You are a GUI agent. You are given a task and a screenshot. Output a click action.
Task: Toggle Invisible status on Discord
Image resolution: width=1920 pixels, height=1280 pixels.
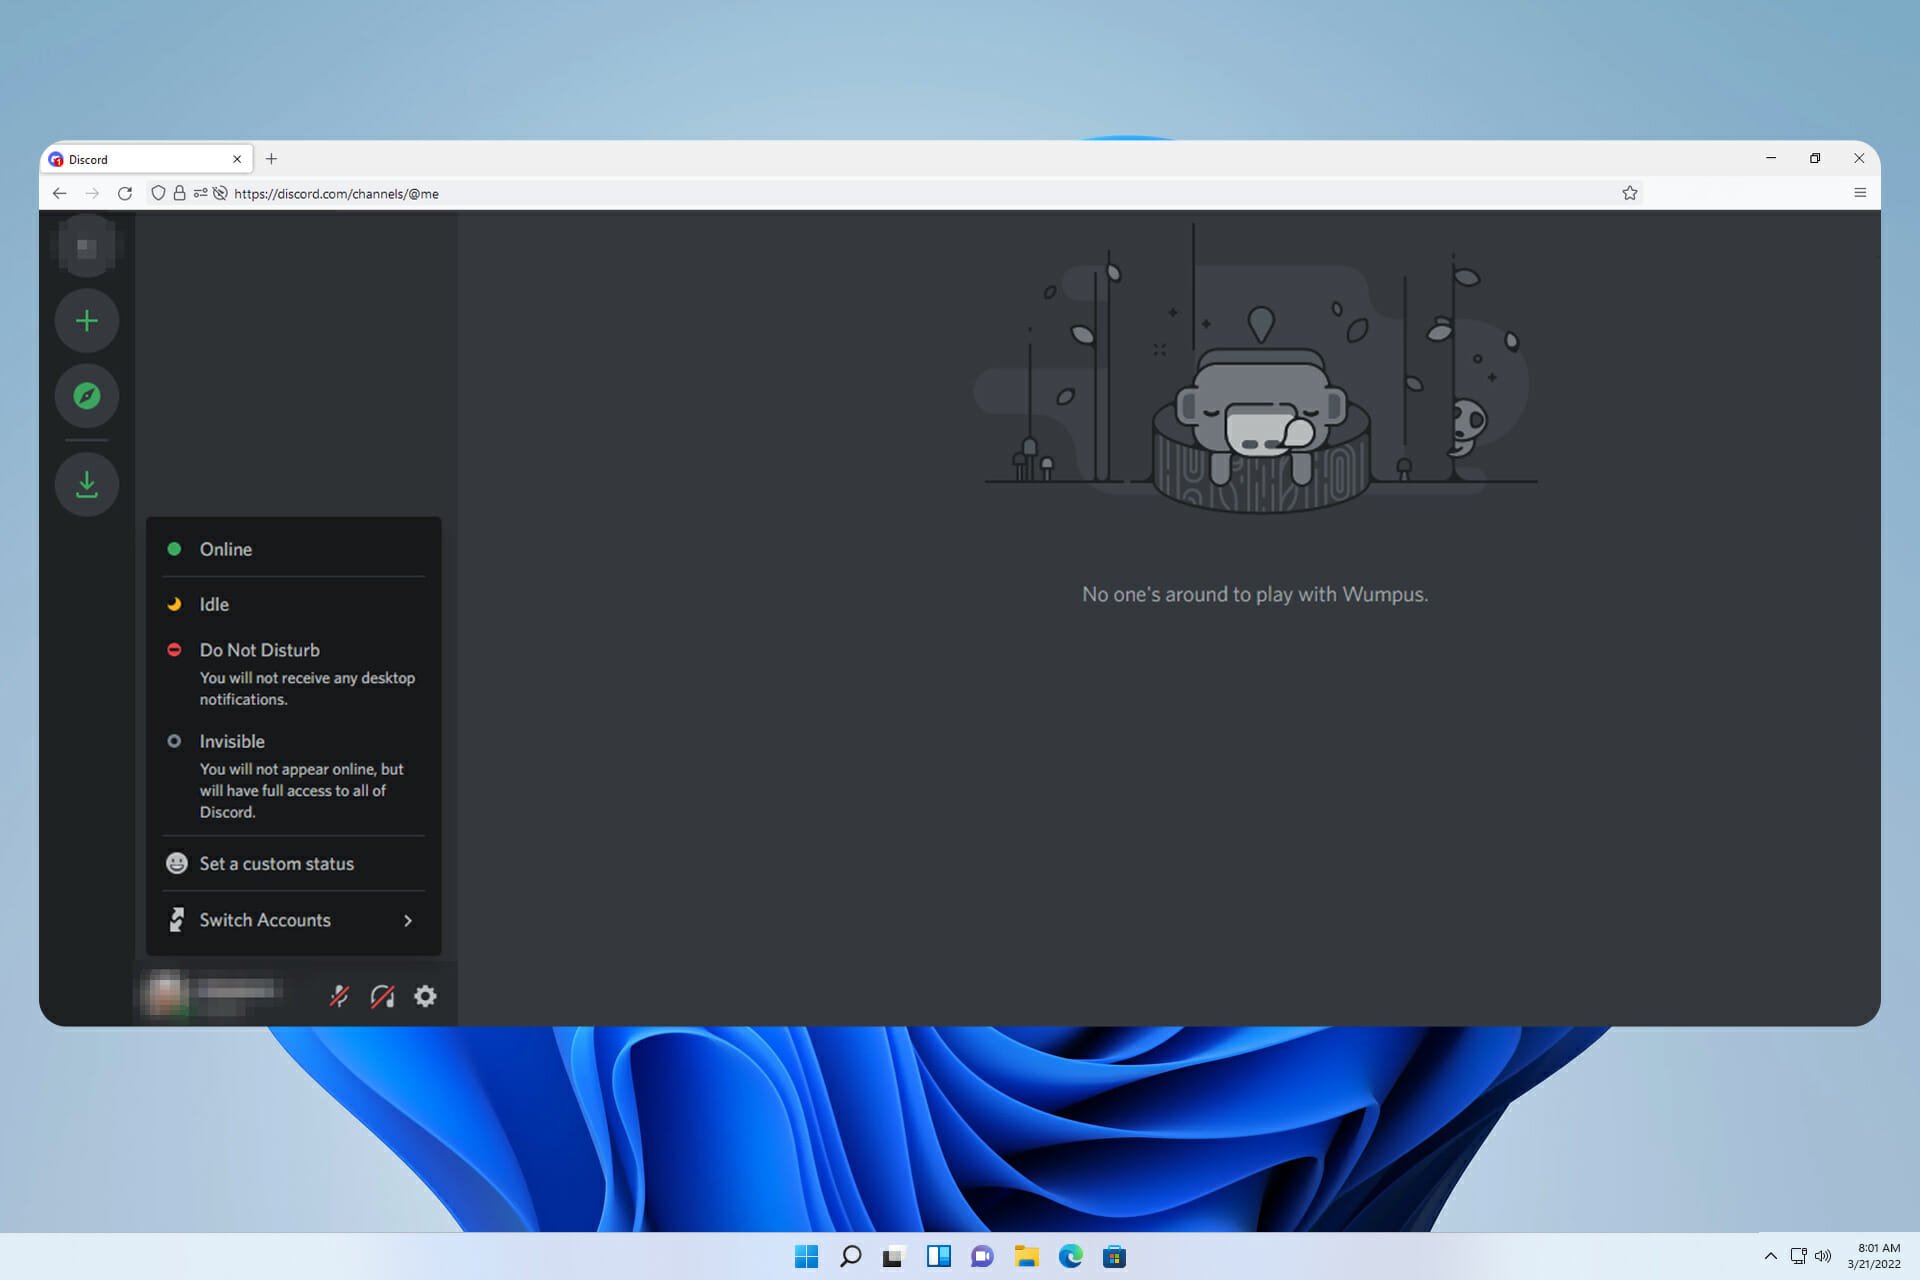coord(233,741)
